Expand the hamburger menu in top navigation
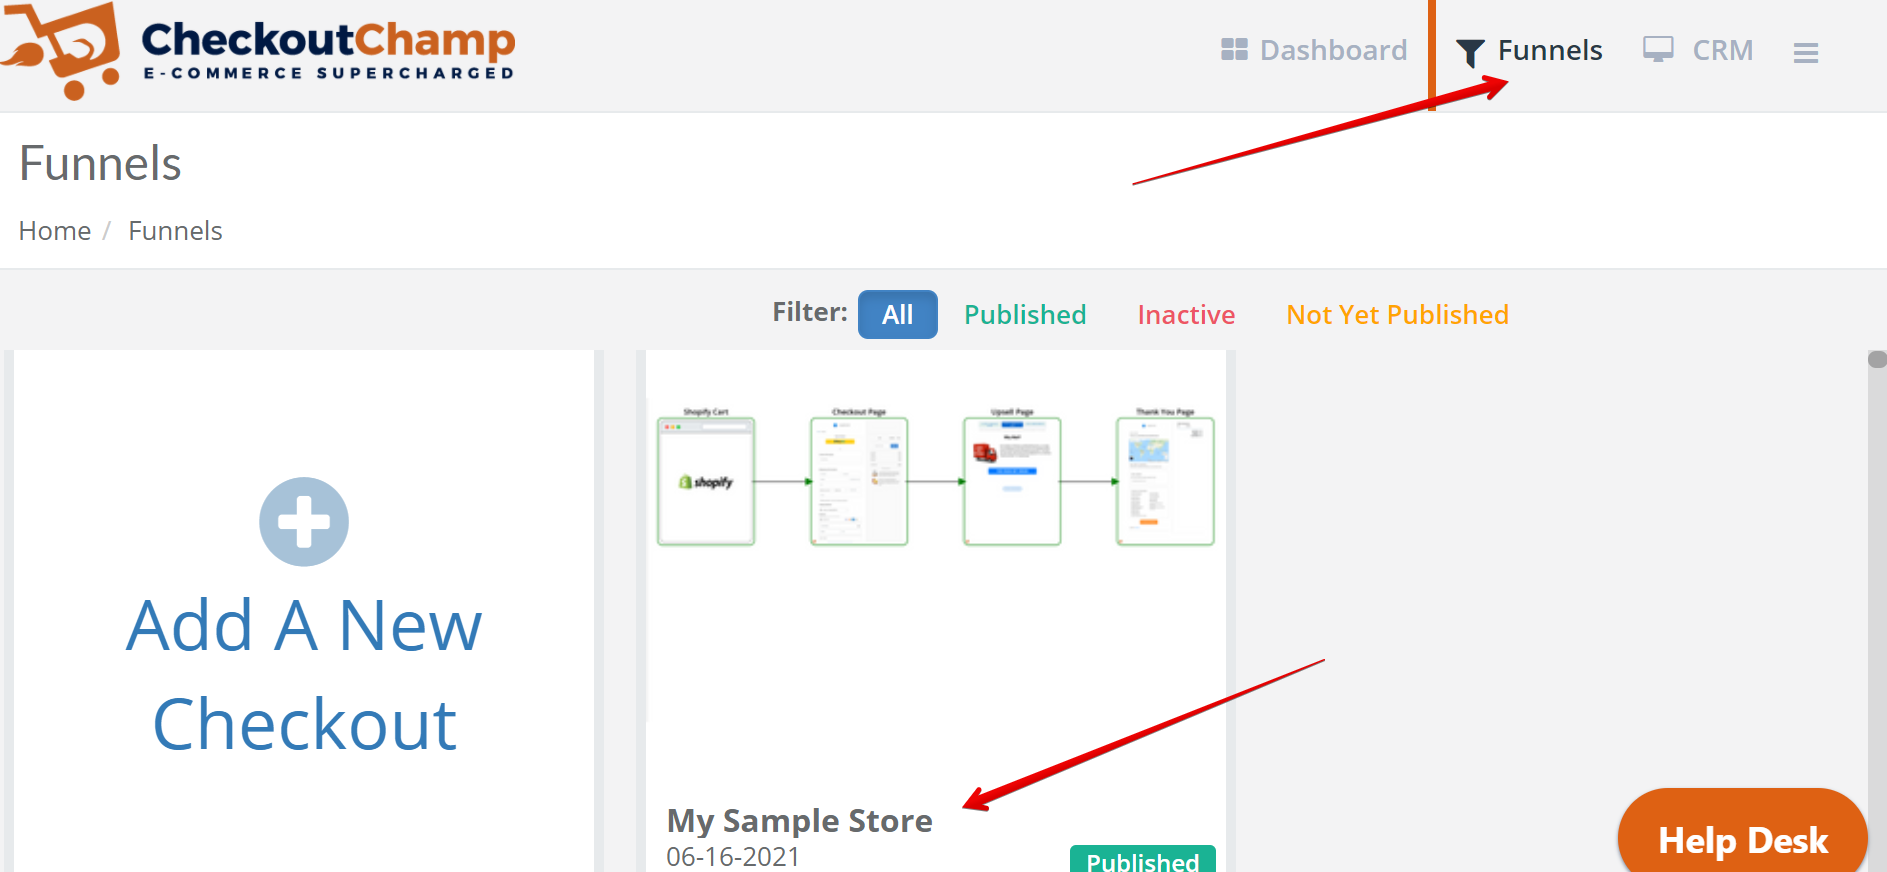This screenshot has width=1887, height=872. tap(1805, 53)
